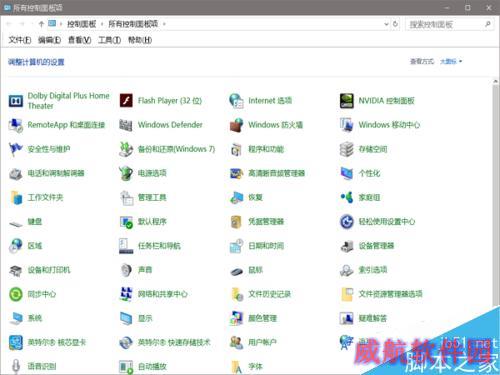Open the Windows 防火墙 icon
Viewport: 500px width, 375px height.
236,125
